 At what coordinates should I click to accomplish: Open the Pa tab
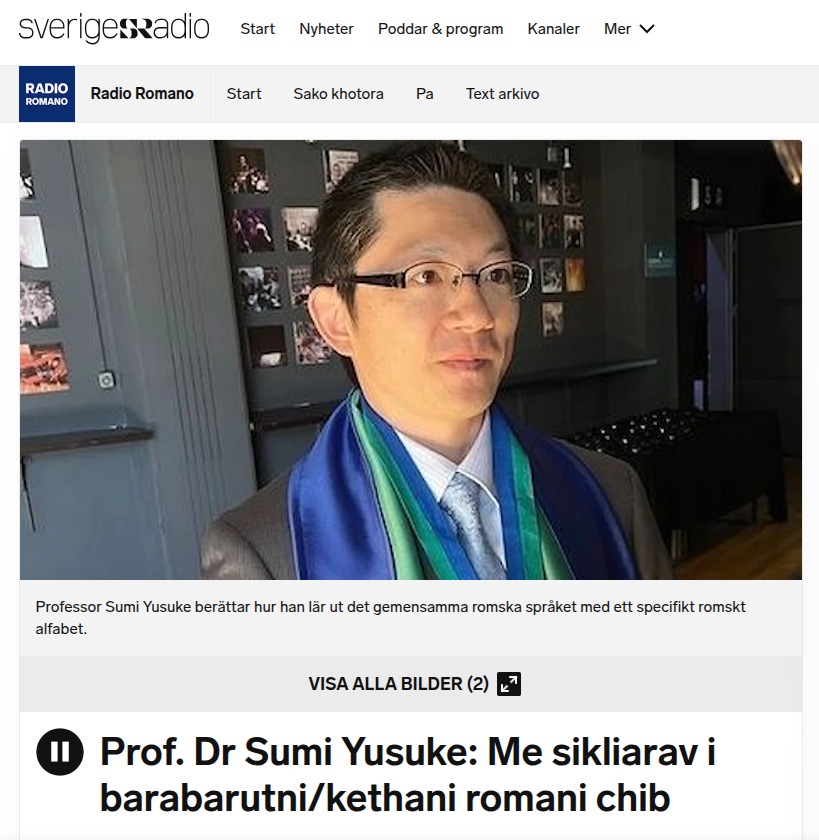pos(424,94)
